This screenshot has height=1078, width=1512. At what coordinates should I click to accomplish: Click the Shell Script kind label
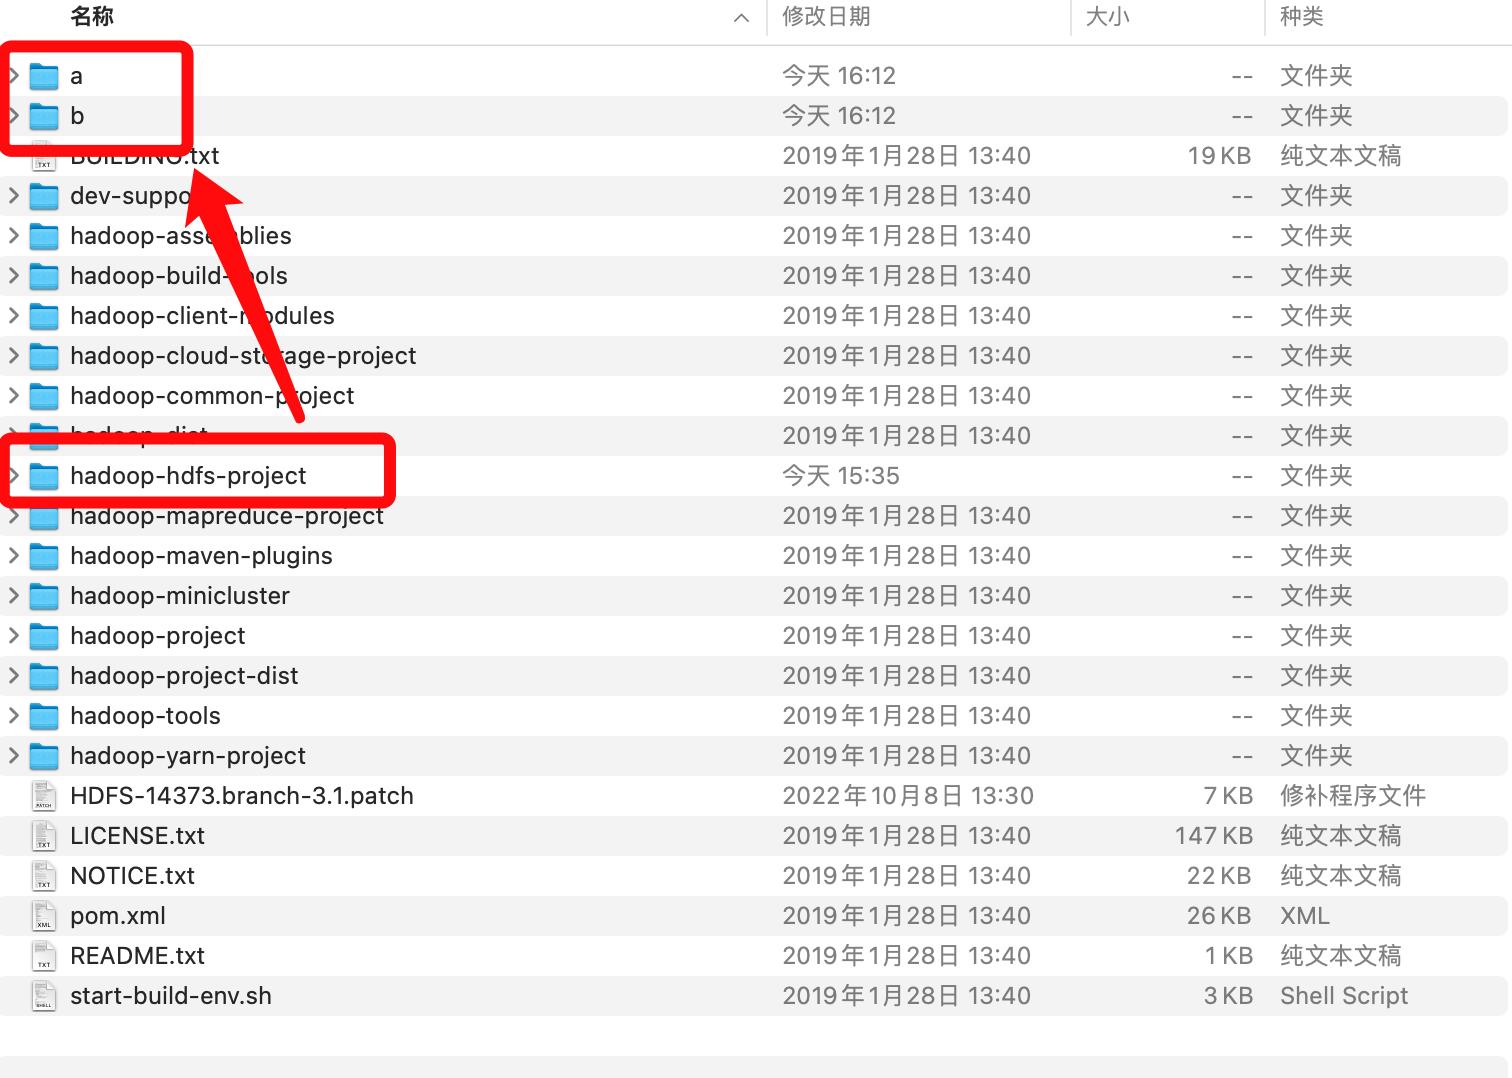click(x=1344, y=996)
